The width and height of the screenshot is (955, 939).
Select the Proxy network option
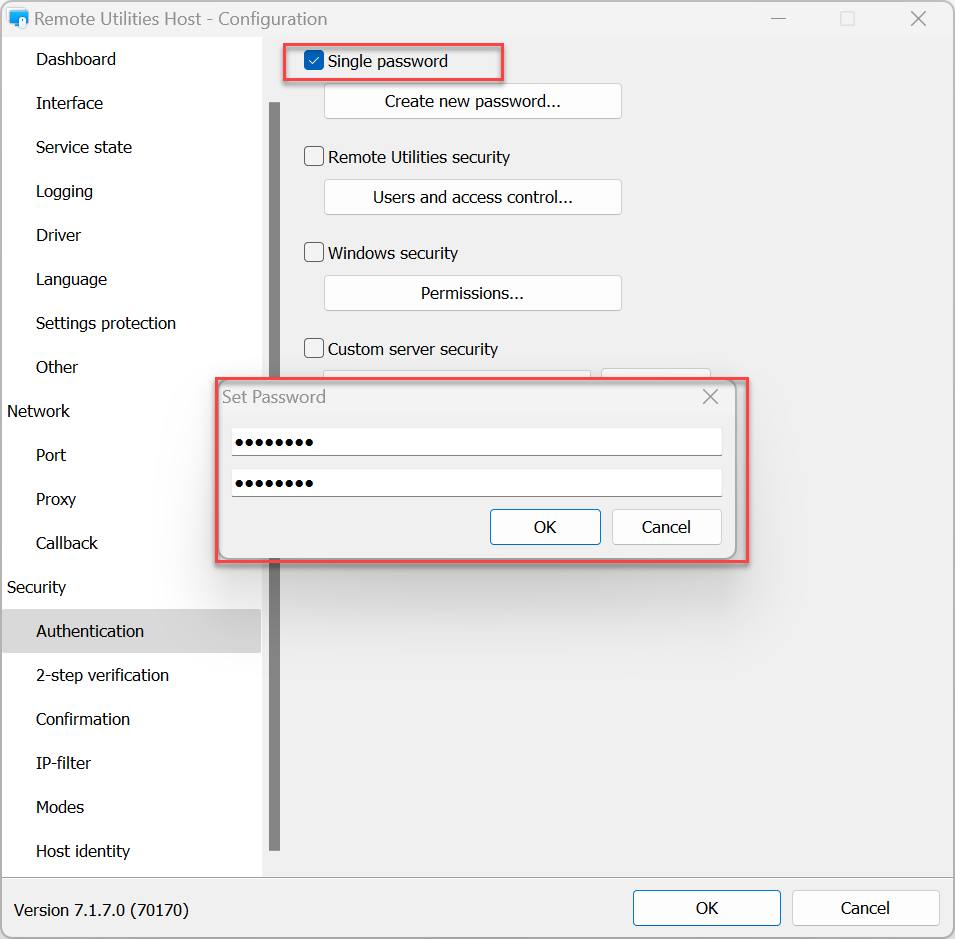pos(56,499)
